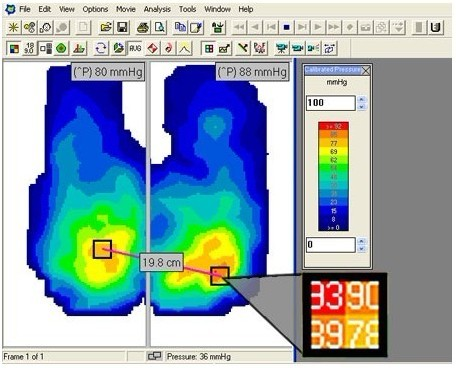Decrease the lower pressure limit 0 stepper
Viewport: 456px width, 368px height.
(362, 249)
